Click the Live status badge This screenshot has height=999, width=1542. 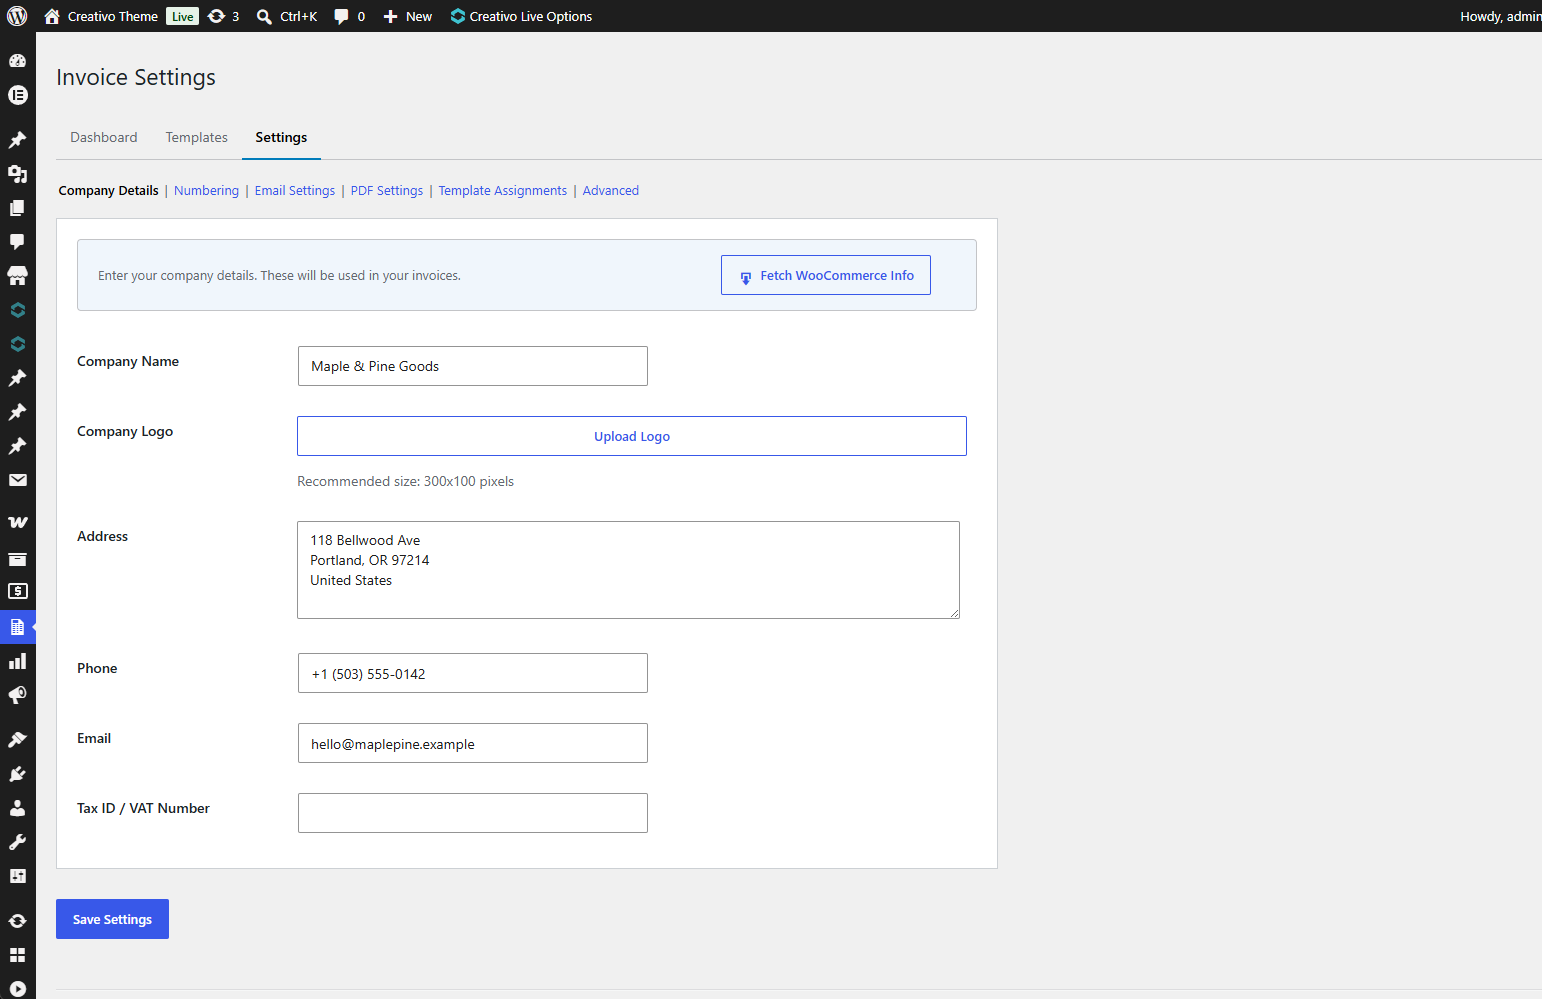coord(182,16)
